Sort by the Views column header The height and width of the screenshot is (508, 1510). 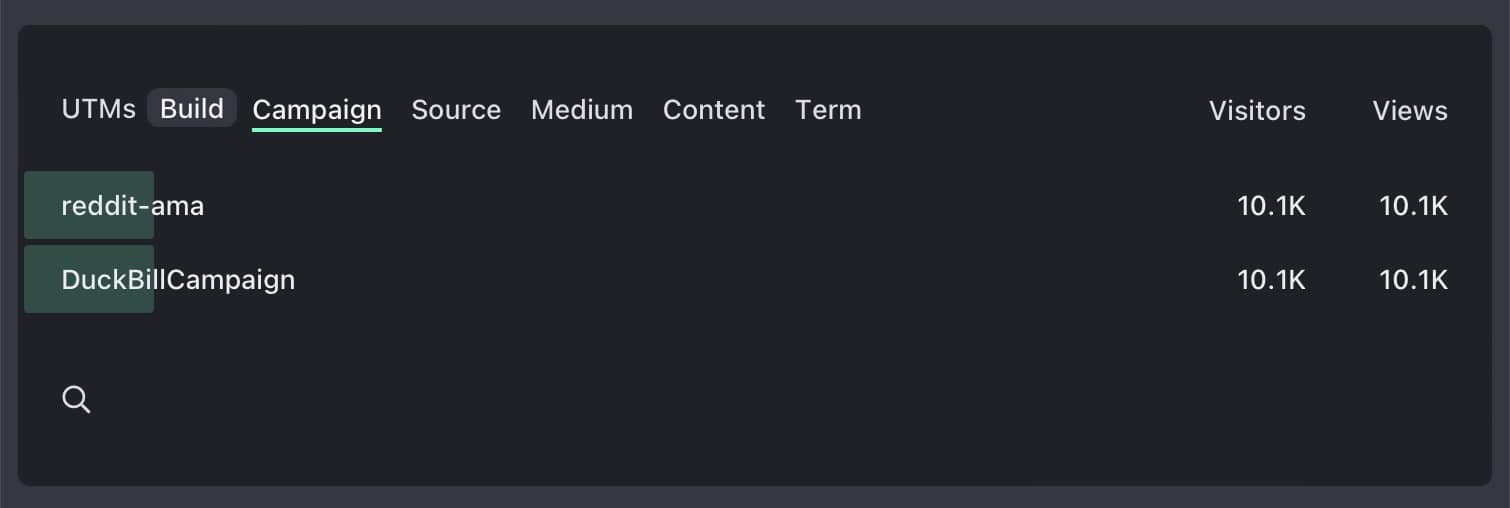(x=1409, y=110)
